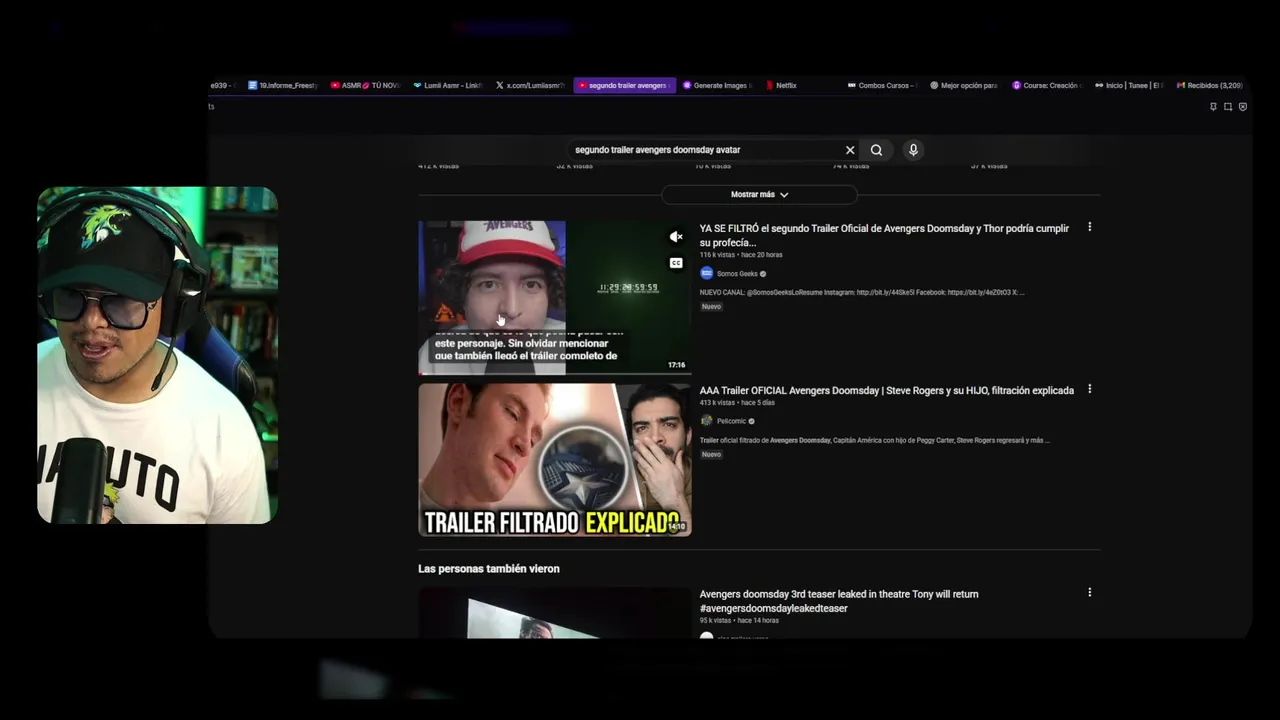Open more options for AAA Trailer OFICIAL video
The height and width of the screenshot is (720, 1280).
pos(1089,389)
